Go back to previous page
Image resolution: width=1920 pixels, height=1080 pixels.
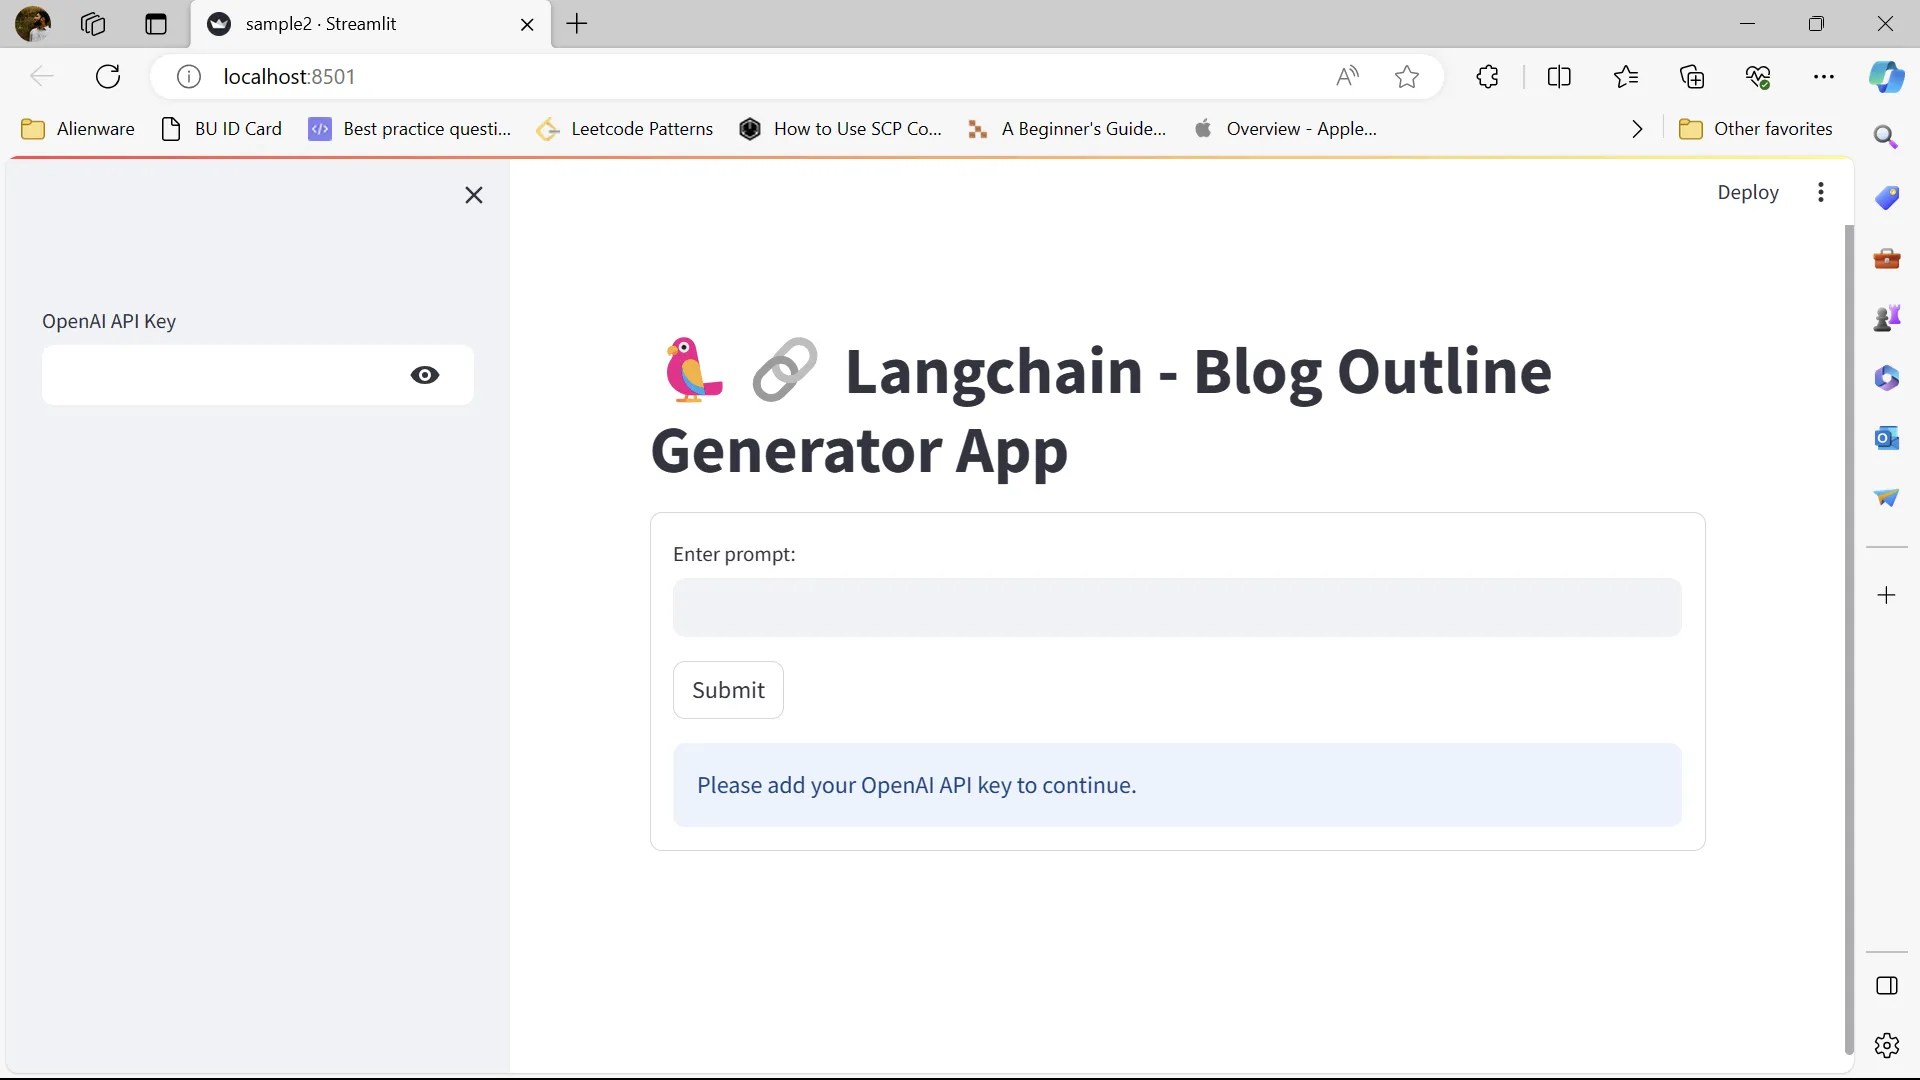pos(42,77)
